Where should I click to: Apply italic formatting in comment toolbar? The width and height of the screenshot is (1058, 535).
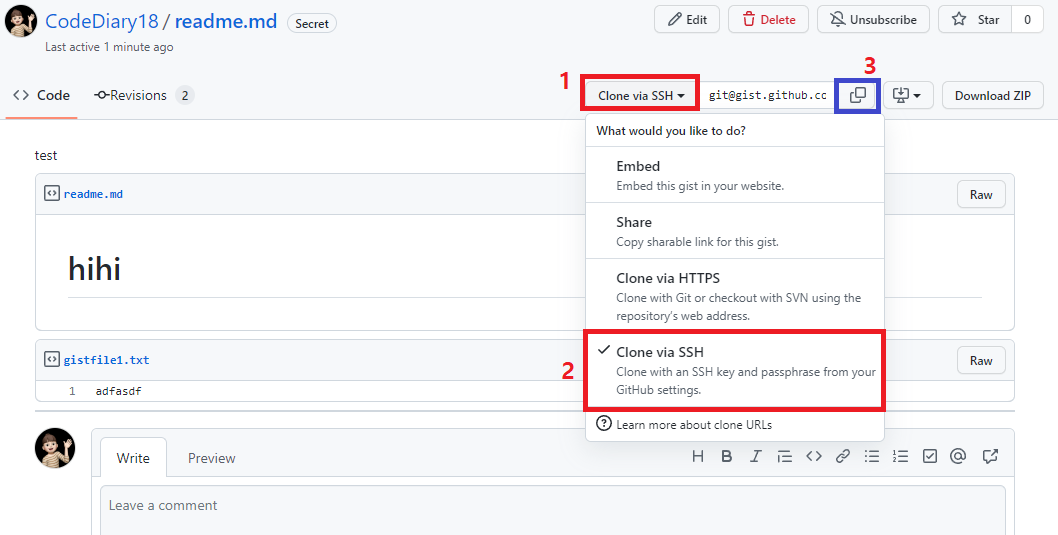(756, 457)
